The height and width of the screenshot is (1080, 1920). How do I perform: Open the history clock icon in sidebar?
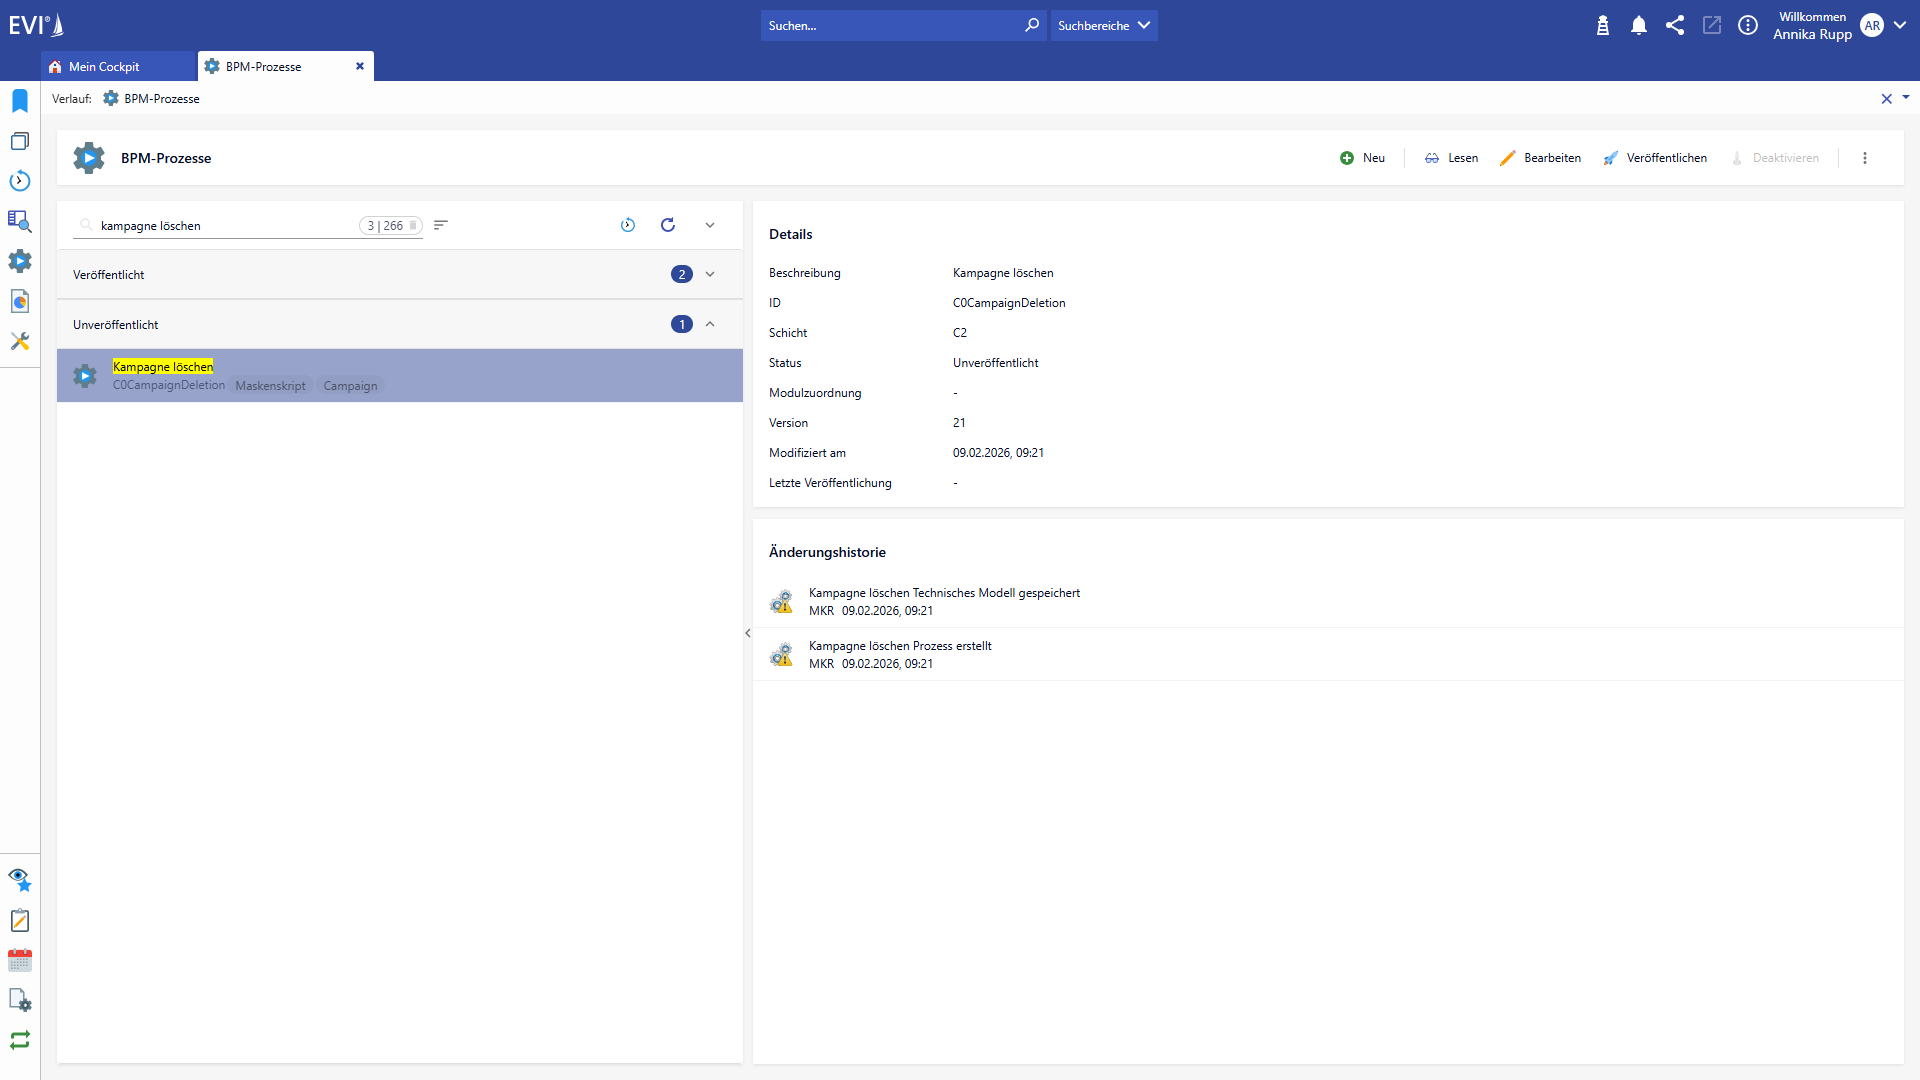tap(20, 181)
